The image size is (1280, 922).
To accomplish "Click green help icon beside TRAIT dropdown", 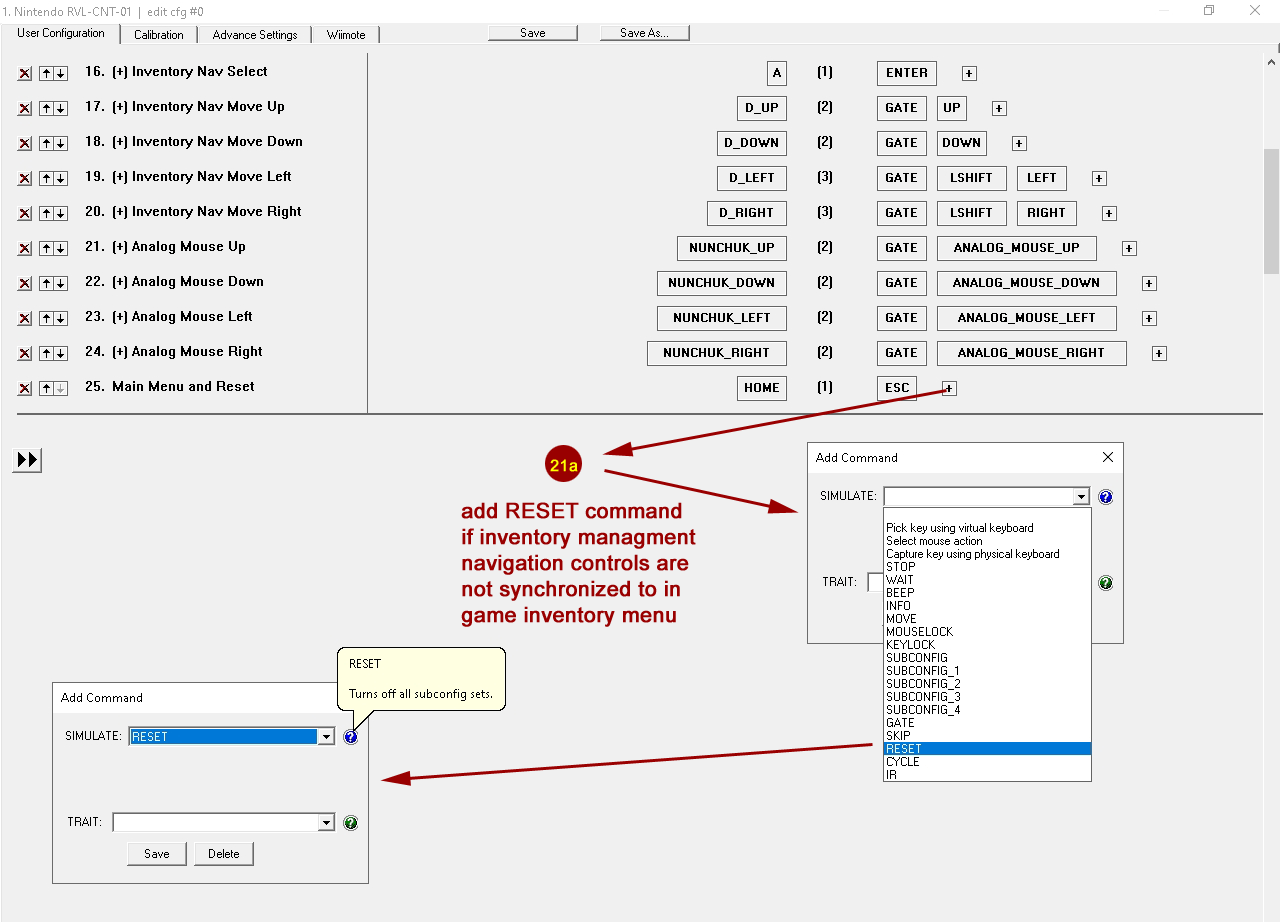I will (350, 823).
